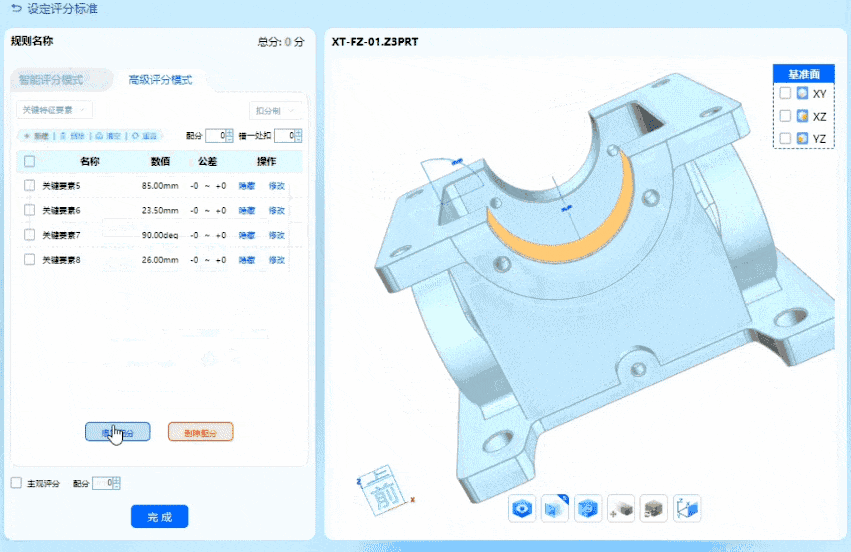Click the 23.50mm value cell
851x552 pixels.
click(x=160, y=210)
